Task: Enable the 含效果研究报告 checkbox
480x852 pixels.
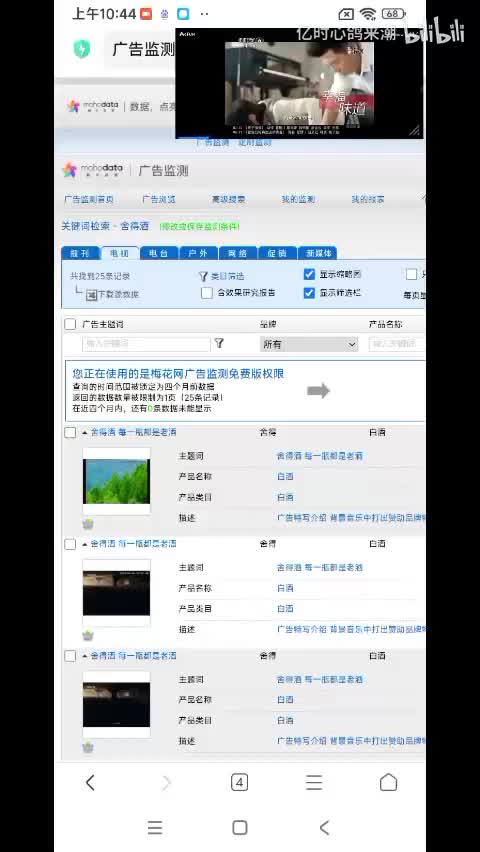Action: click(x=207, y=293)
